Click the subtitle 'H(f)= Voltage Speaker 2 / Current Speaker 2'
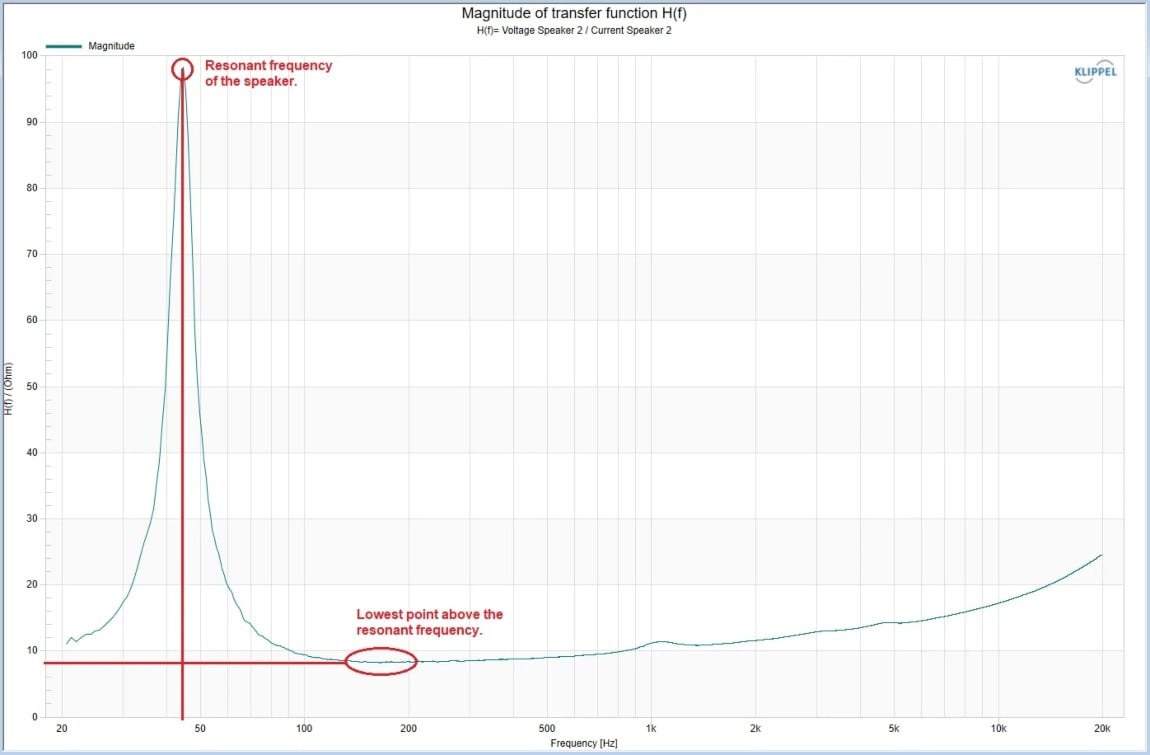1150x755 pixels. tap(574, 30)
